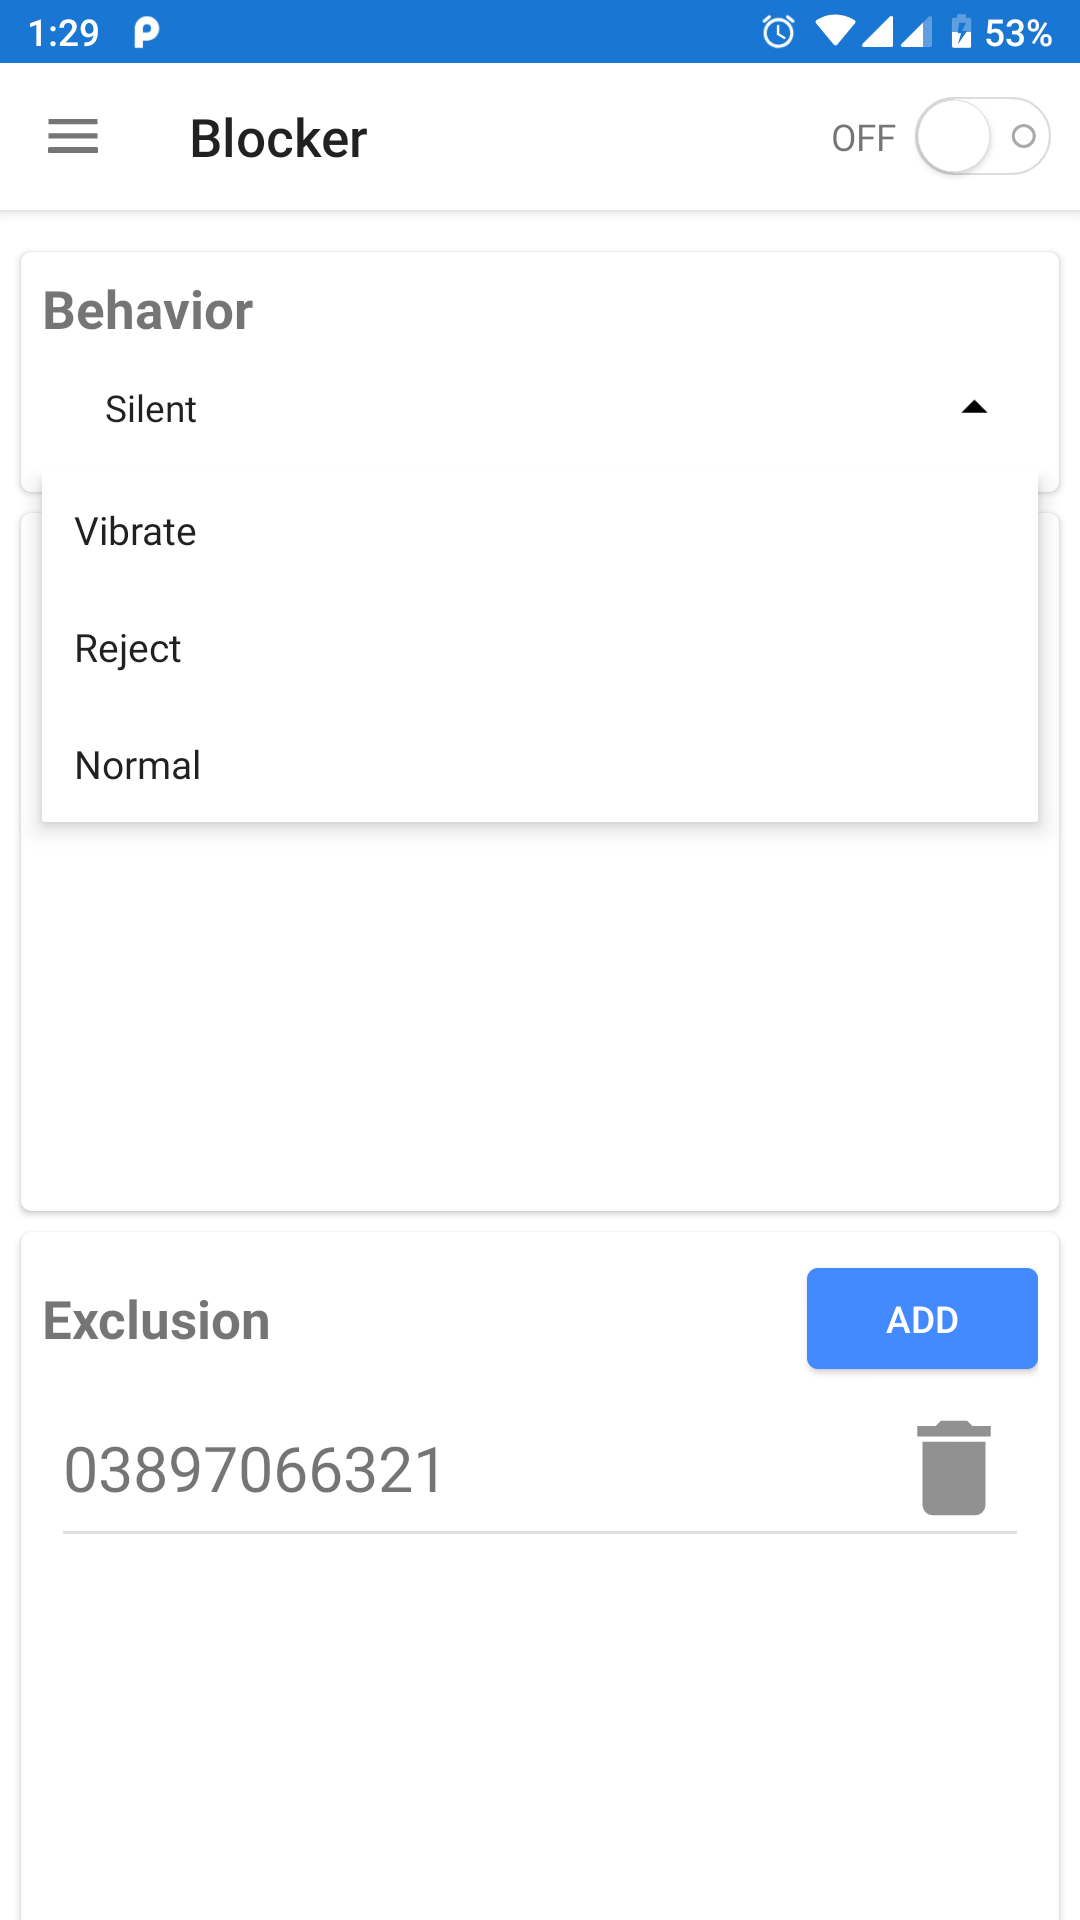
Task: Pick Normal in the dropdown list
Action: pyautogui.click(x=138, y=766)
